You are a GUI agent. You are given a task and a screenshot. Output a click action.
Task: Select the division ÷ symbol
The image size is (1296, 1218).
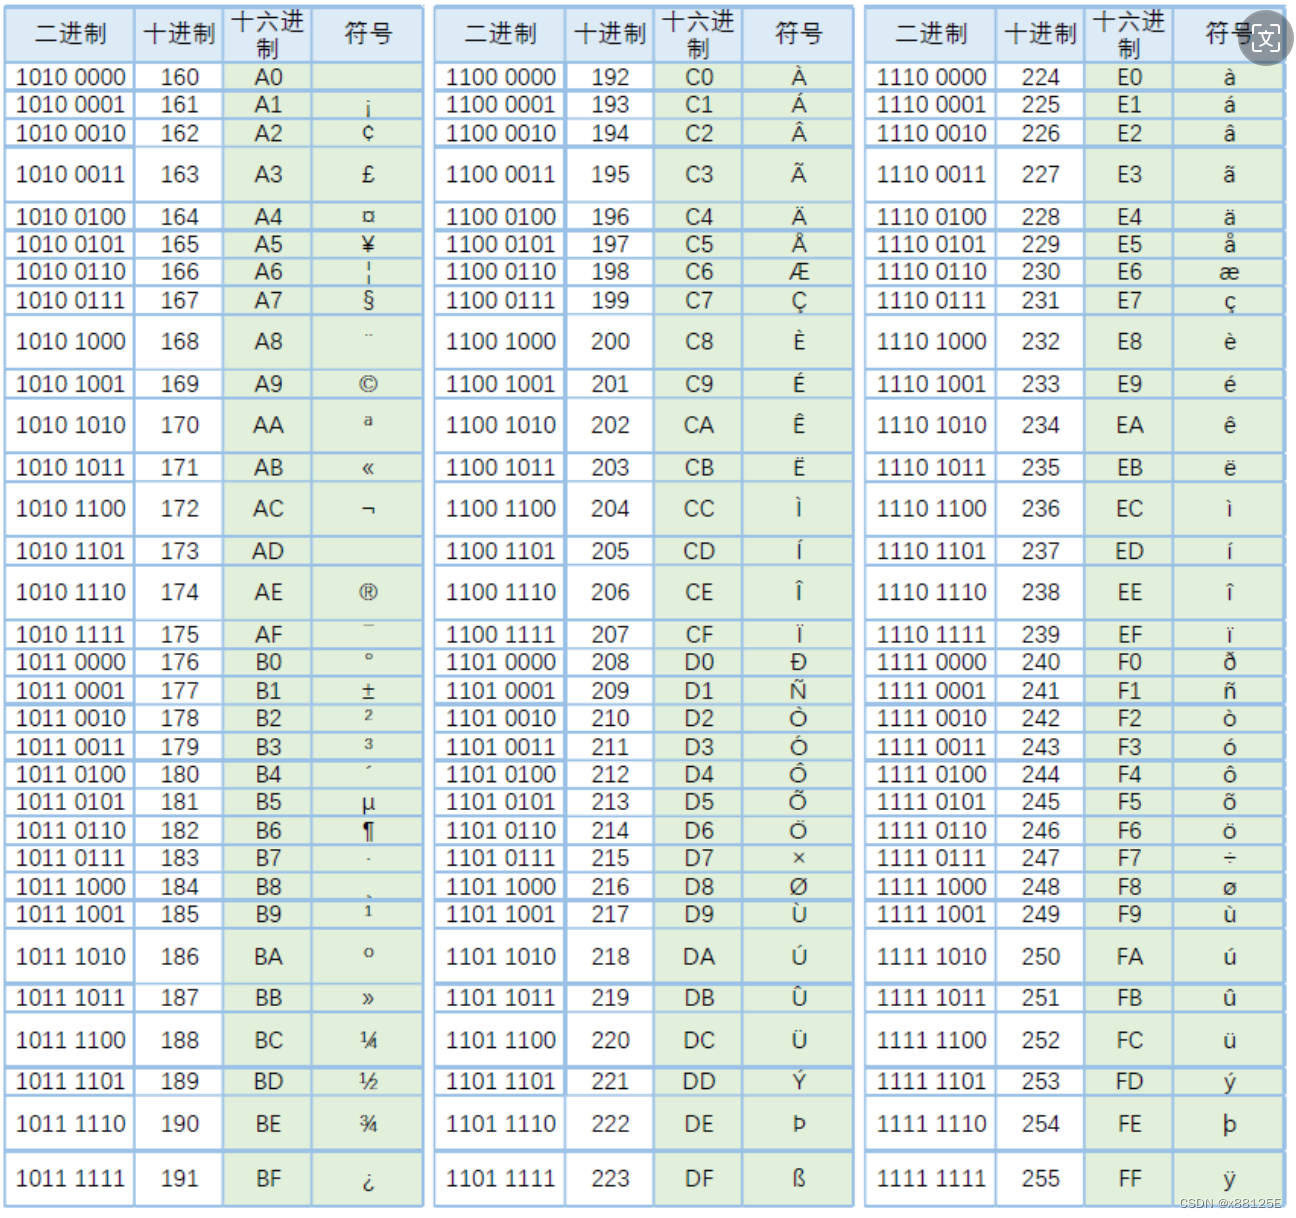[1229, 858]
